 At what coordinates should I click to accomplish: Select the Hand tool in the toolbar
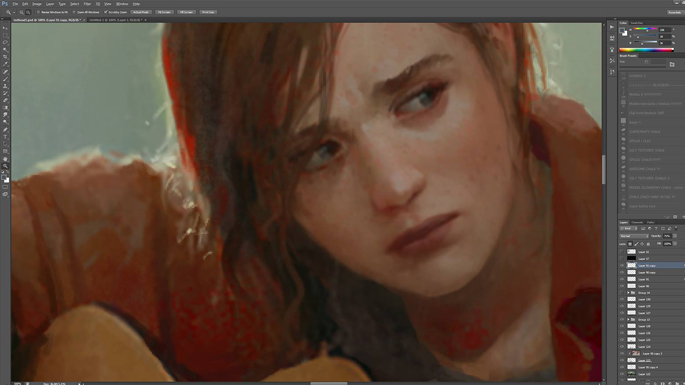5,159
